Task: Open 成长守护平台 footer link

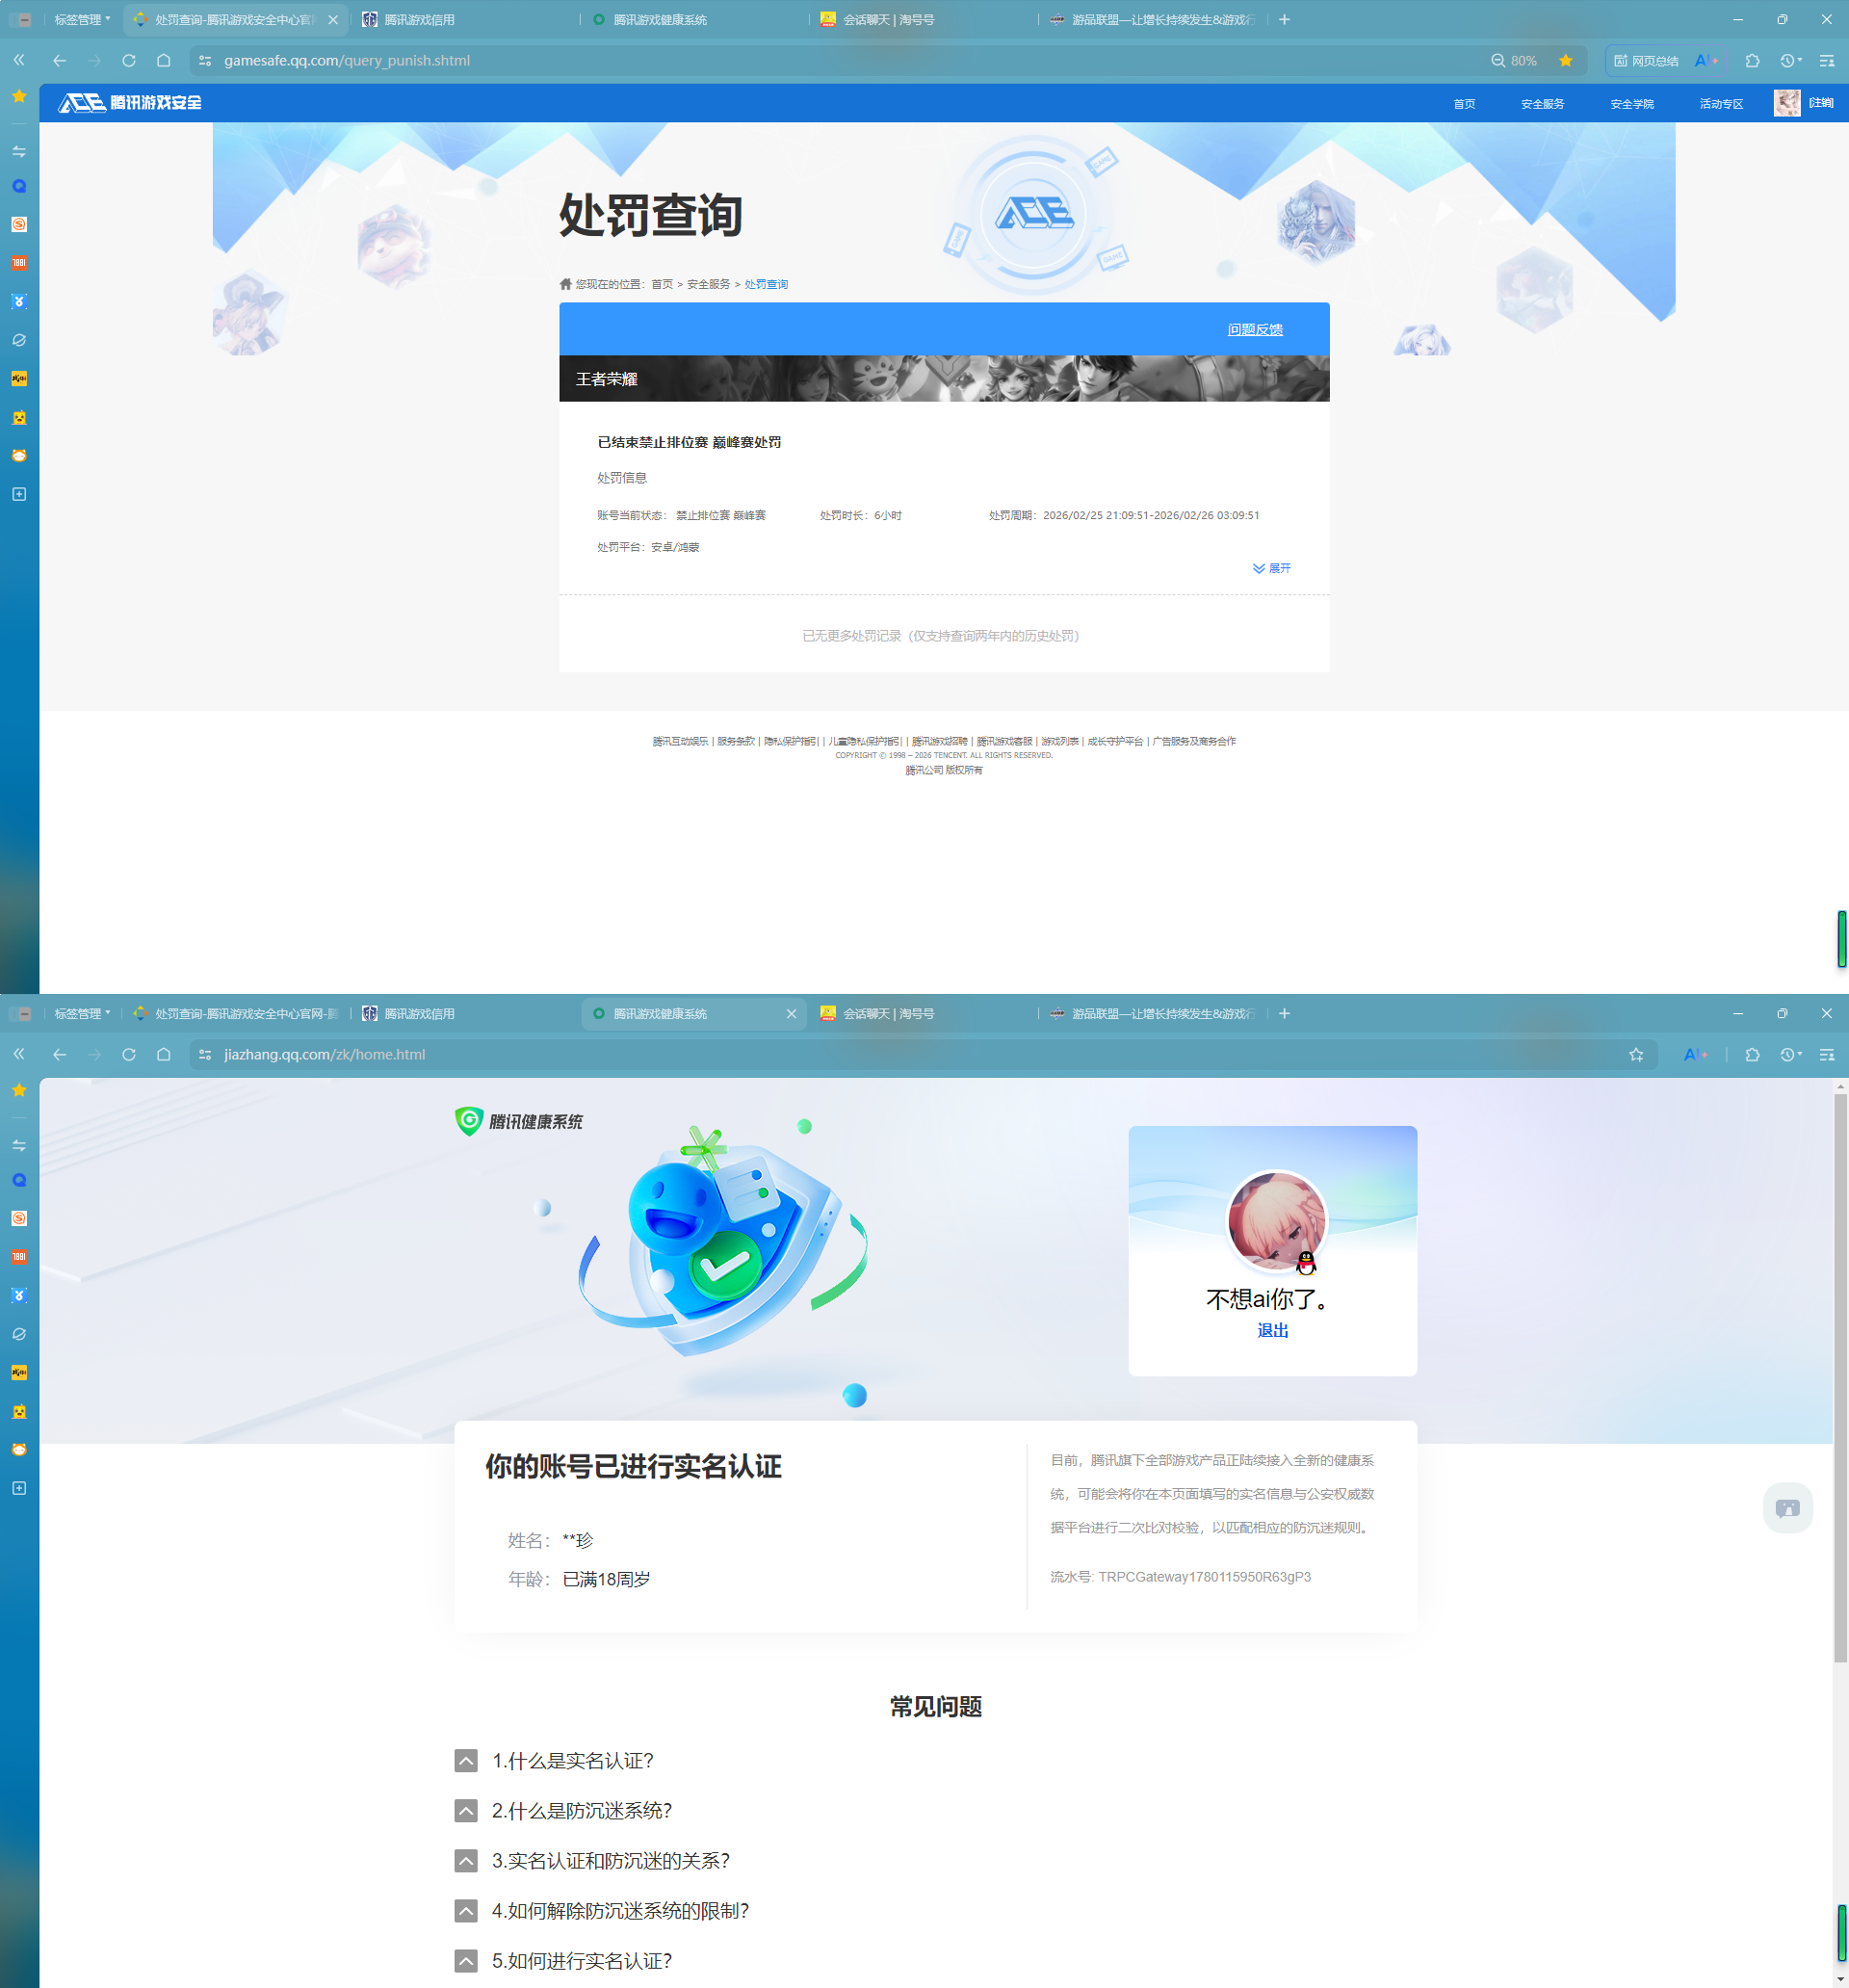Action: click(1115, 741)
